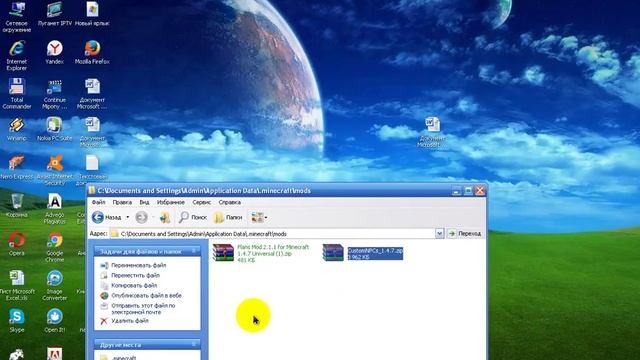Select the Nokia PC Suite icon

point(54,129)
